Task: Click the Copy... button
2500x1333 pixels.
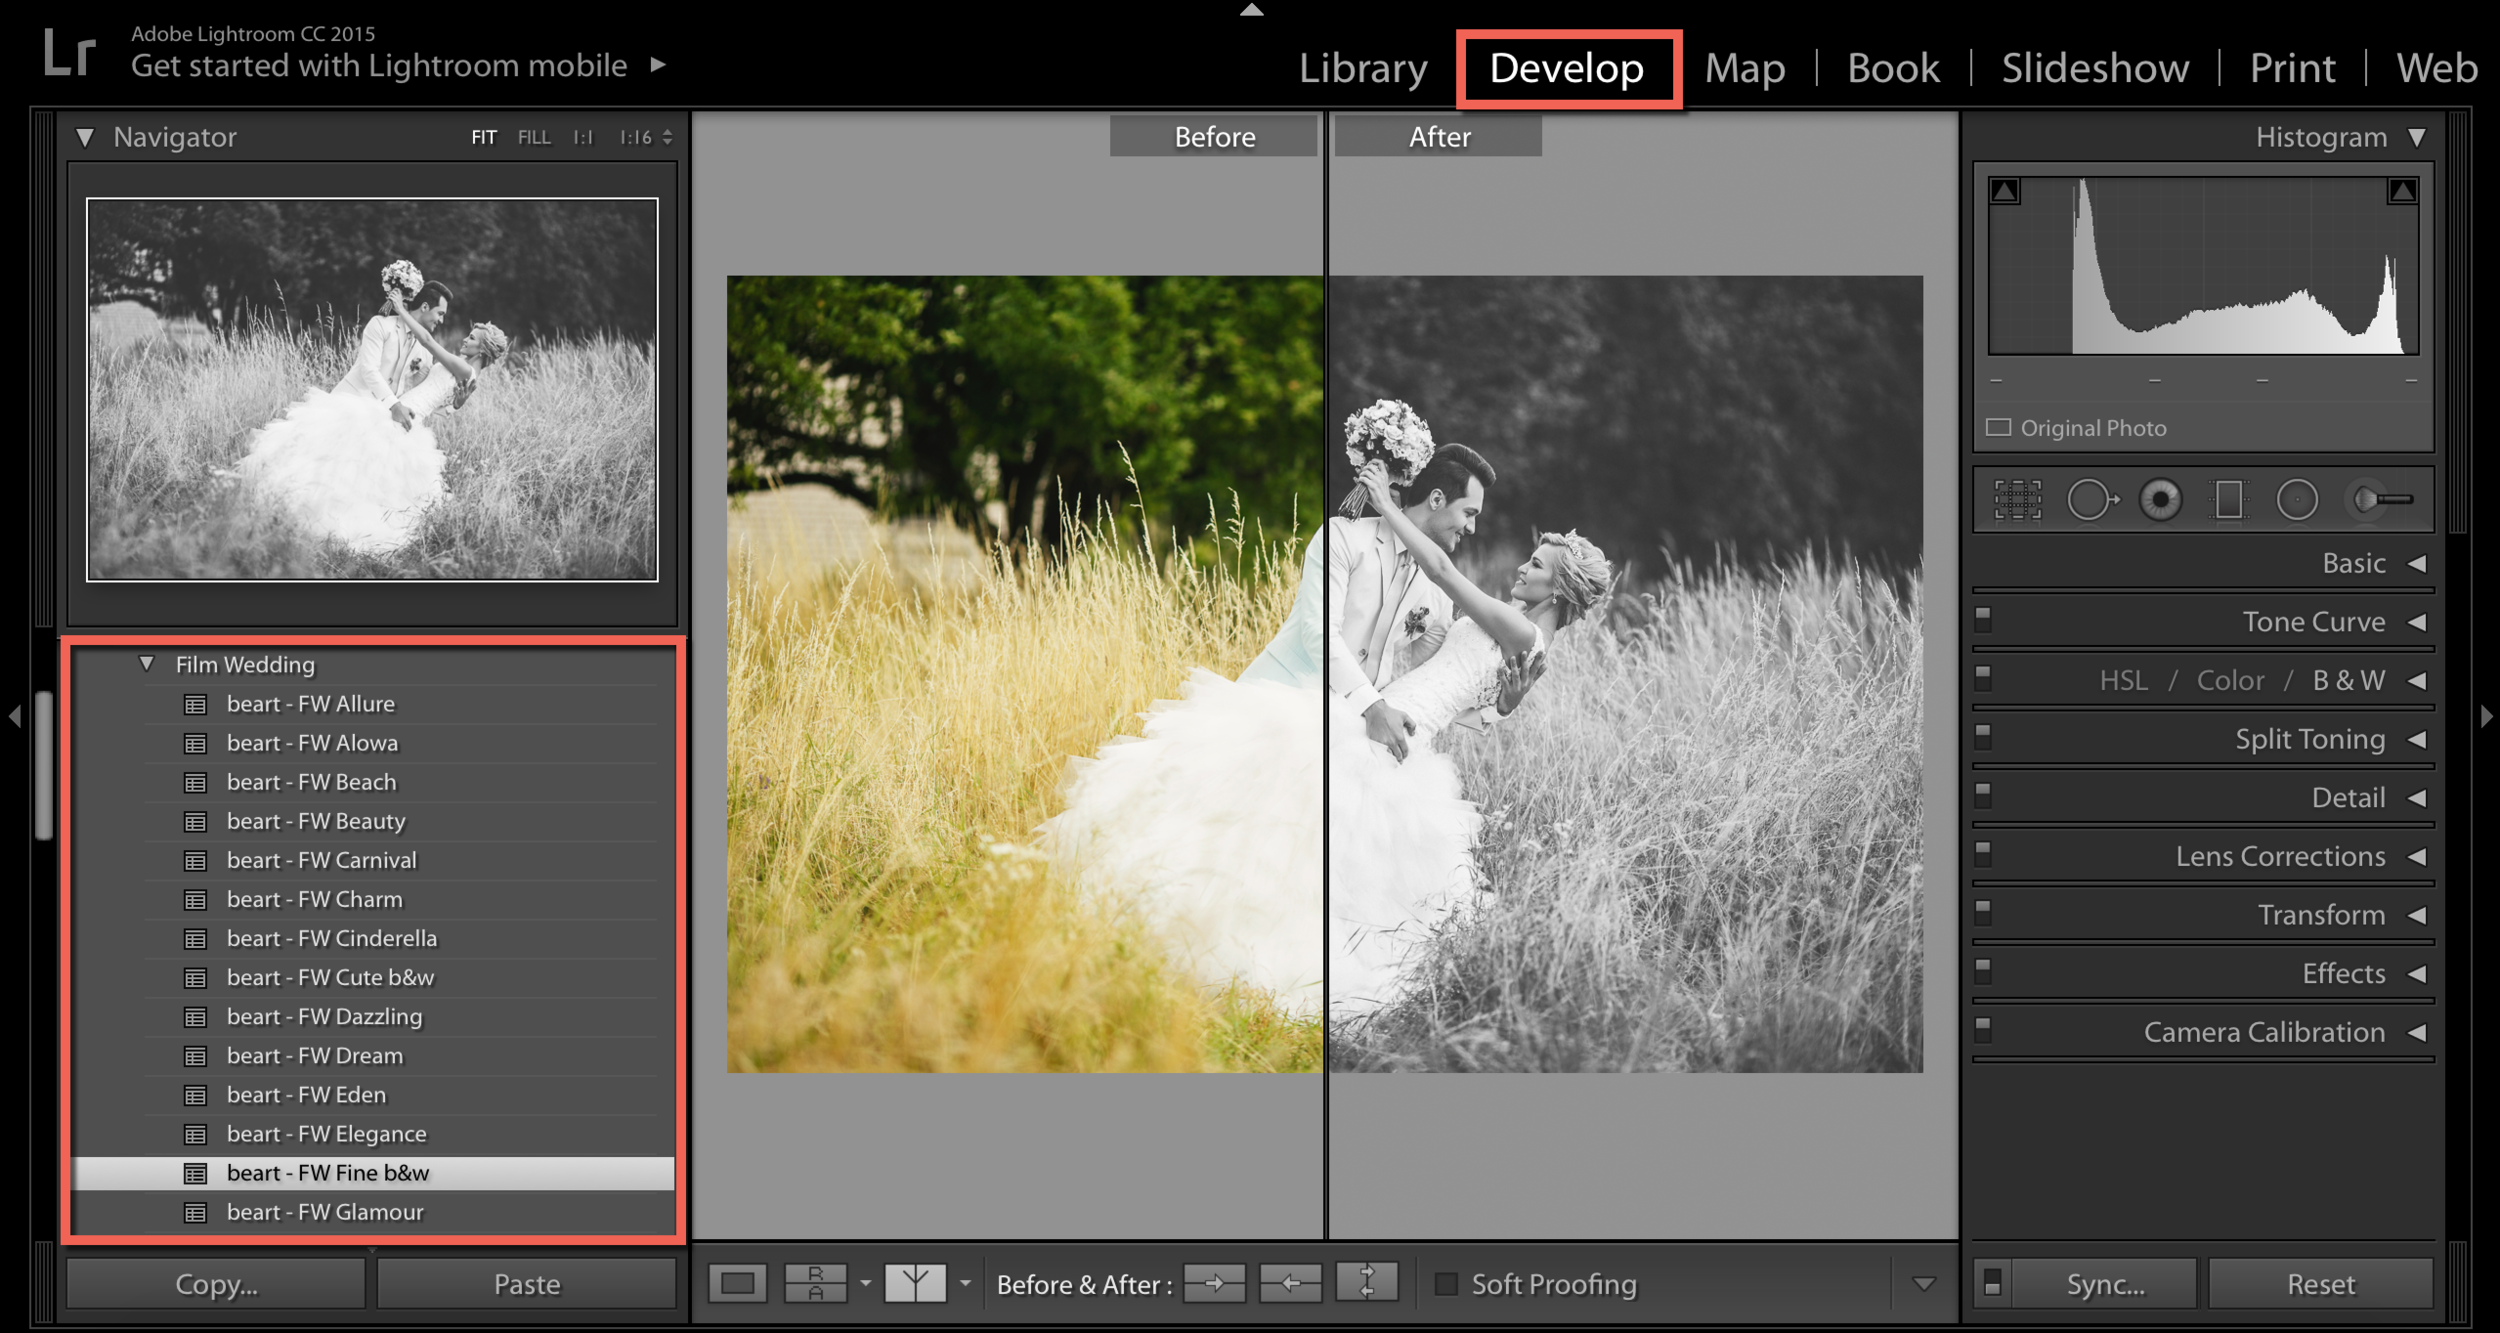Action: [x=216, y=1284]
